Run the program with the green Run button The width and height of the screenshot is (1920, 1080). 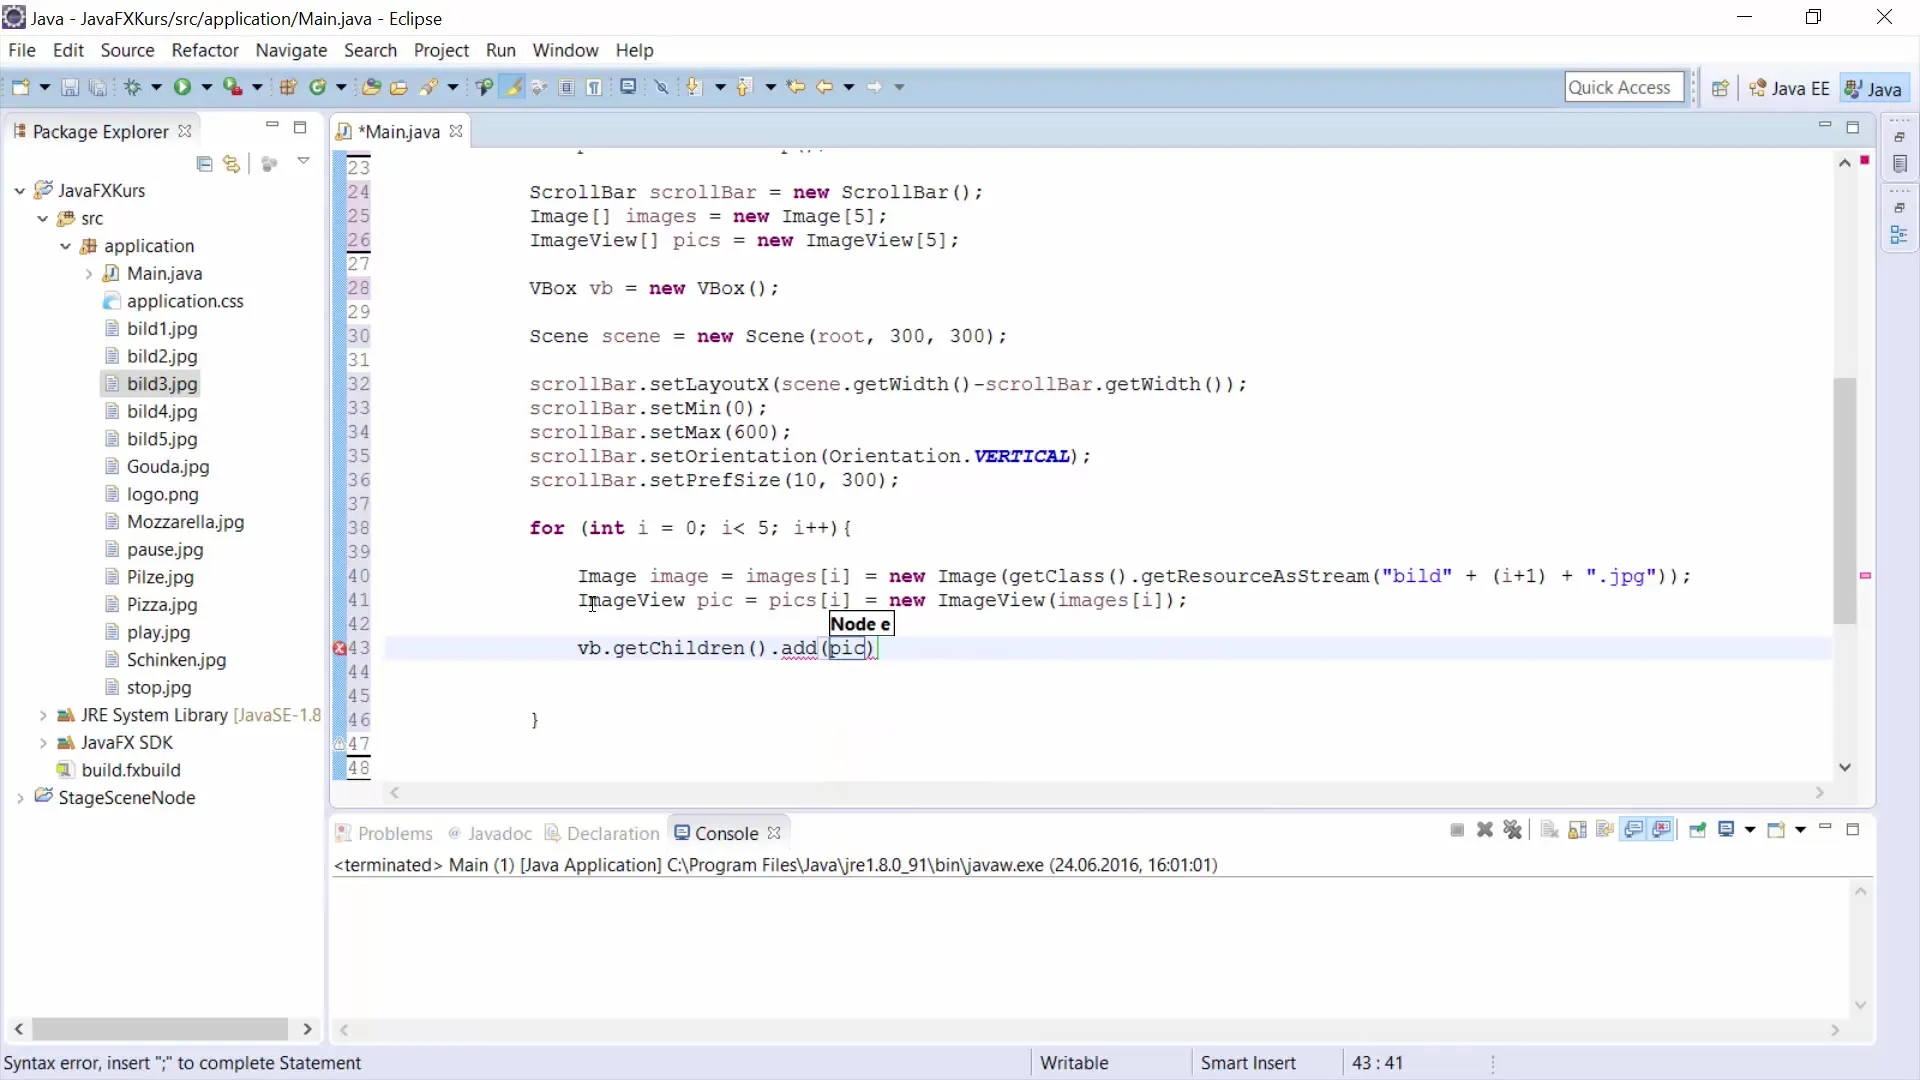pos(182,88)
